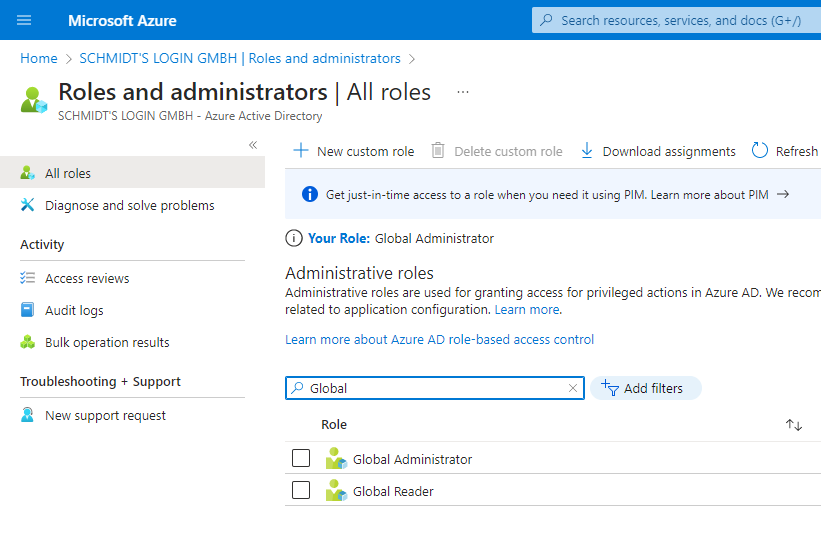
Task: Open Diagnose and solve problems
Action: click(132, 205)
